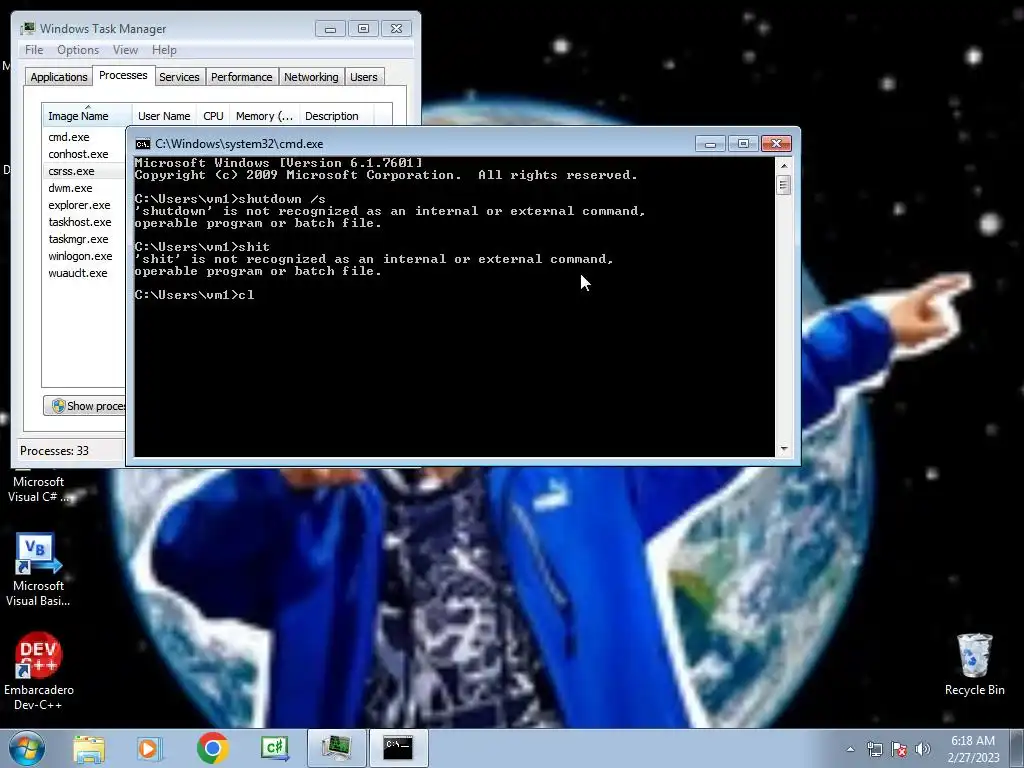Select Embarcadero Dev-C++ desktop shortcut
Viewport: 1024px width, 768px height.
click(39, 671)
